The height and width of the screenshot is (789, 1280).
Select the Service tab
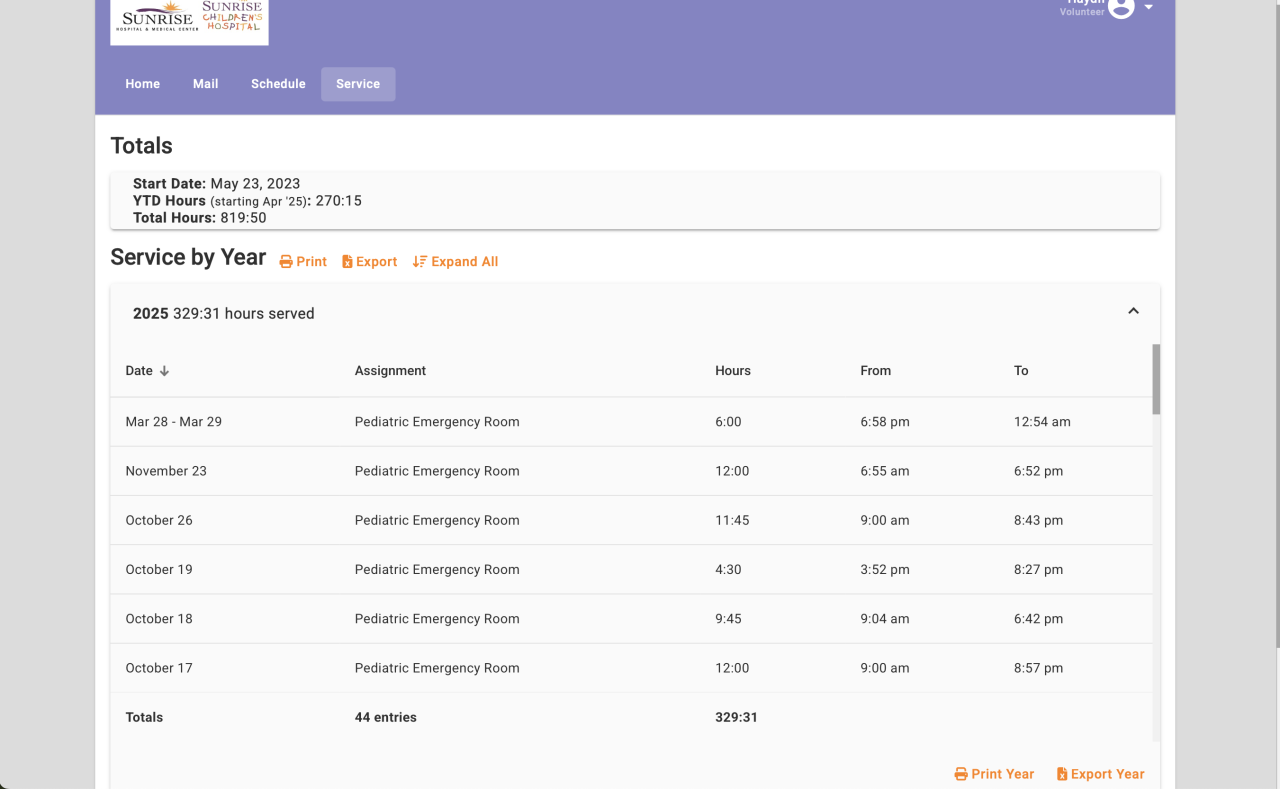tap(358, 84)
